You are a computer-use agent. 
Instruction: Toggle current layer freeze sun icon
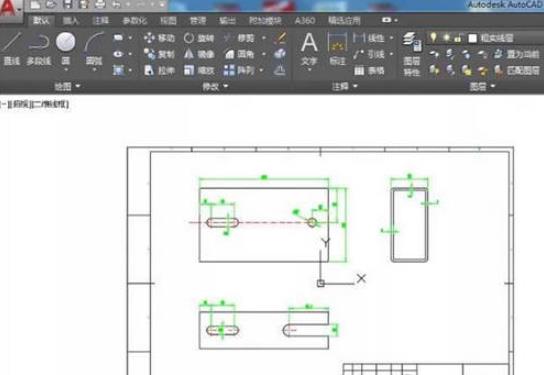(446, 37)
